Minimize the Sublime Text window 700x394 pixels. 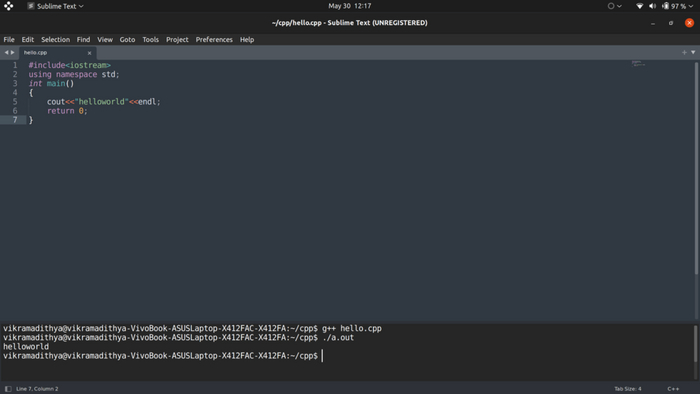coord(653,23)
